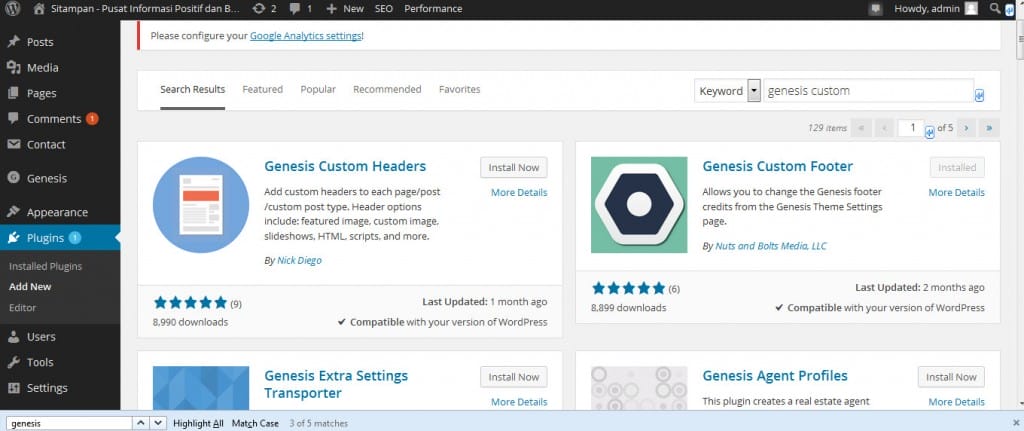Viewport: 1024px width, 431px height.
Task: Switch to the Popular tab
Action: pyautogui.click(x=318, y=89)
